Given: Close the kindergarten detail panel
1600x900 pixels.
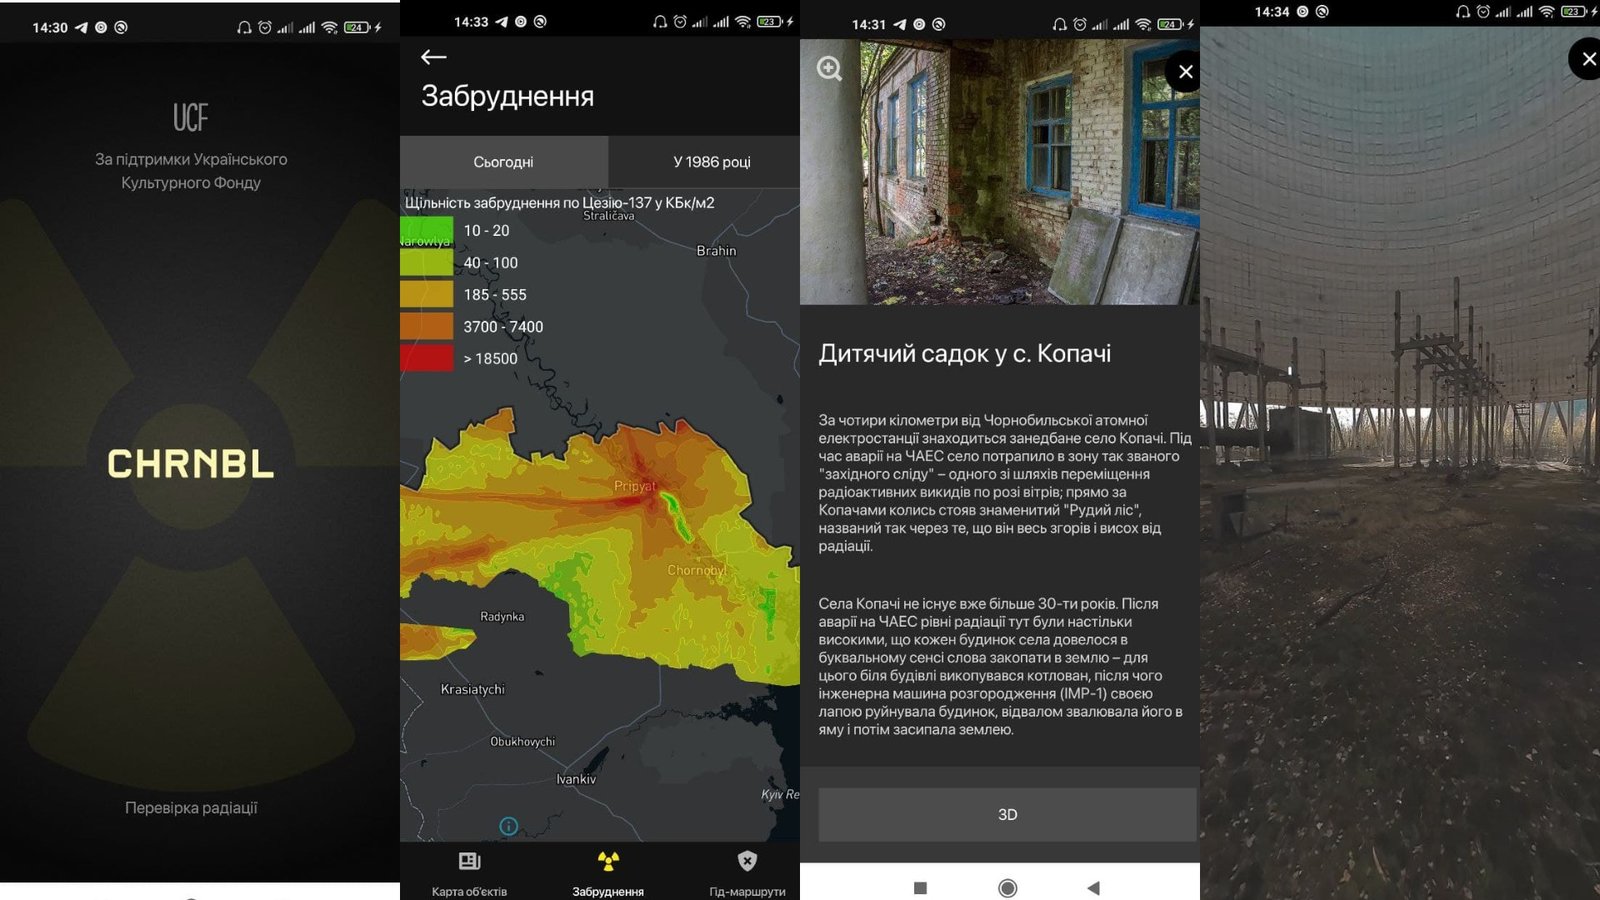Looking at the screenshot, I should 1184,72.
